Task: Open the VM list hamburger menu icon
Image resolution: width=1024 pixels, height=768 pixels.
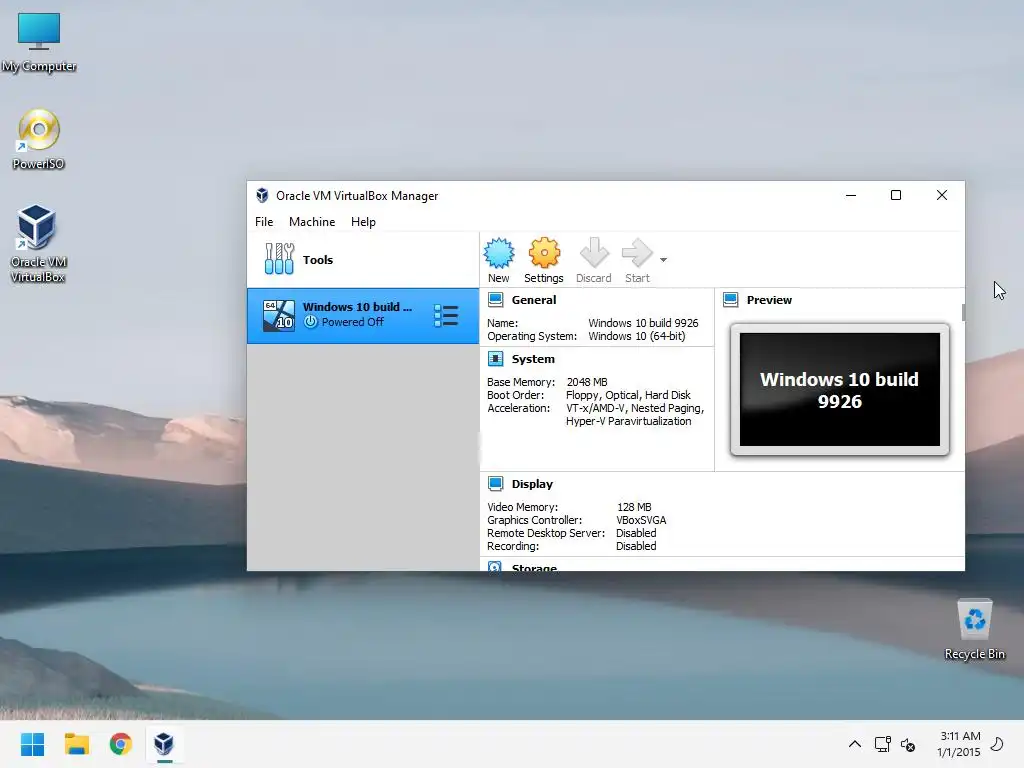Action: [447, 315]
